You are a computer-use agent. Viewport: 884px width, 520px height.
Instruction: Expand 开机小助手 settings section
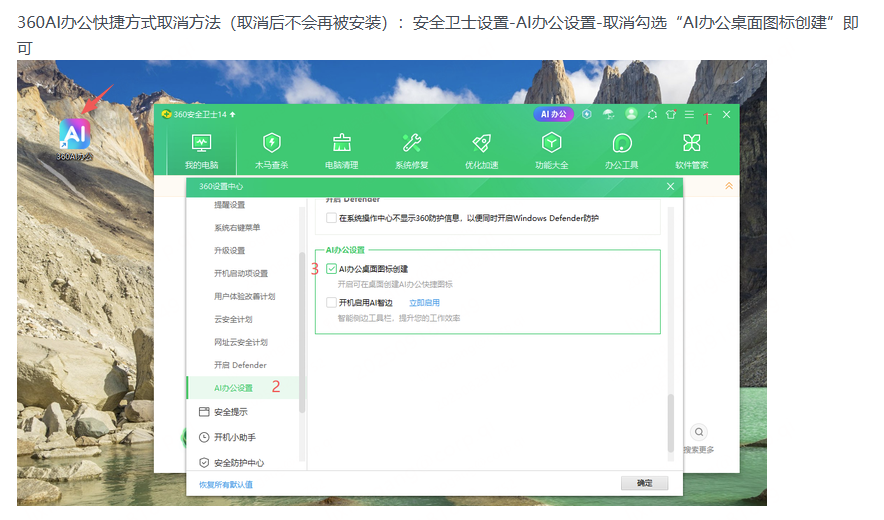click(236, 437)
